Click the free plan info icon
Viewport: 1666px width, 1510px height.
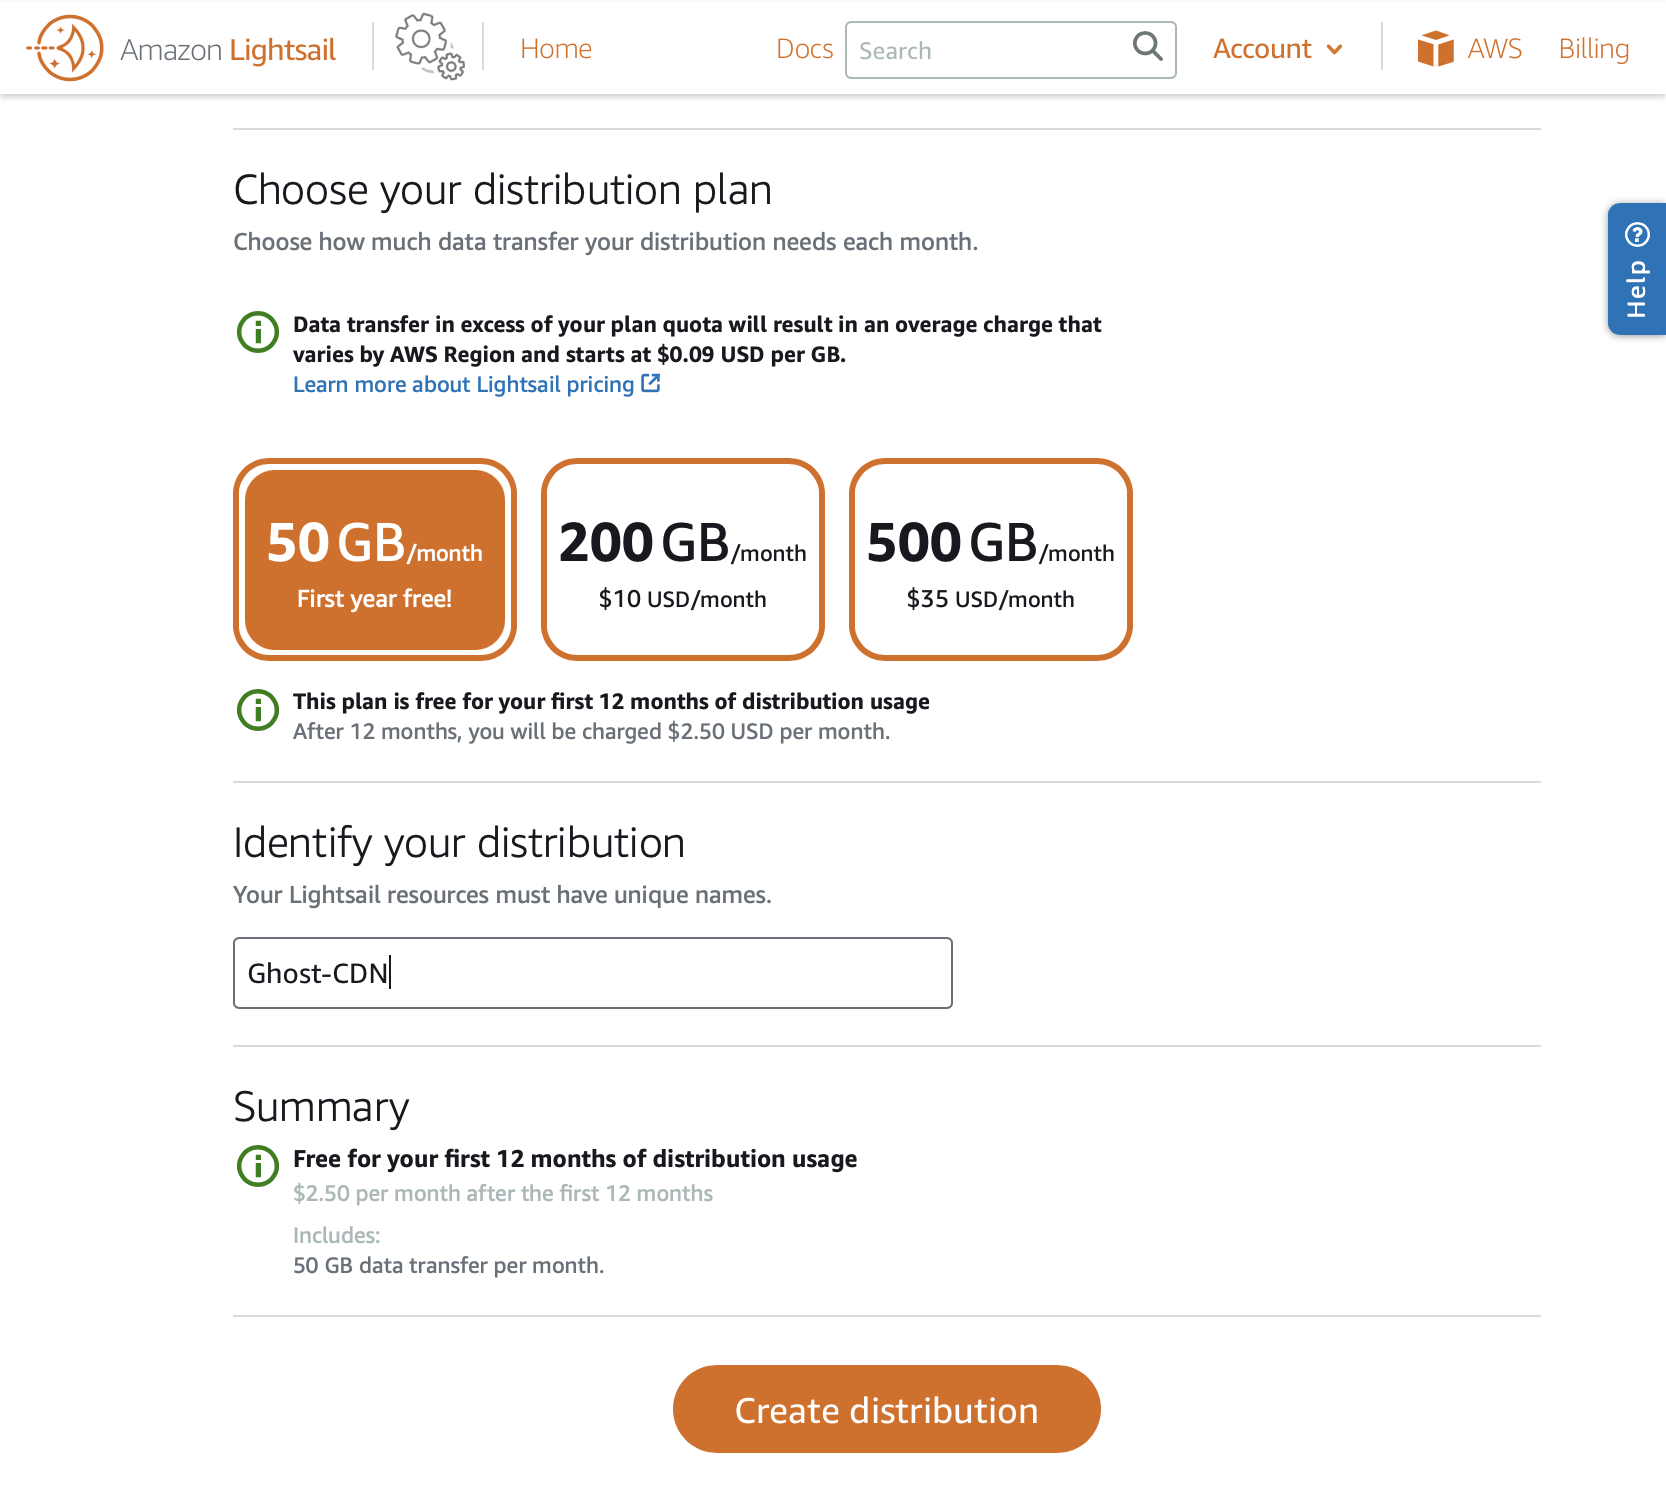[x=258, y=709]
